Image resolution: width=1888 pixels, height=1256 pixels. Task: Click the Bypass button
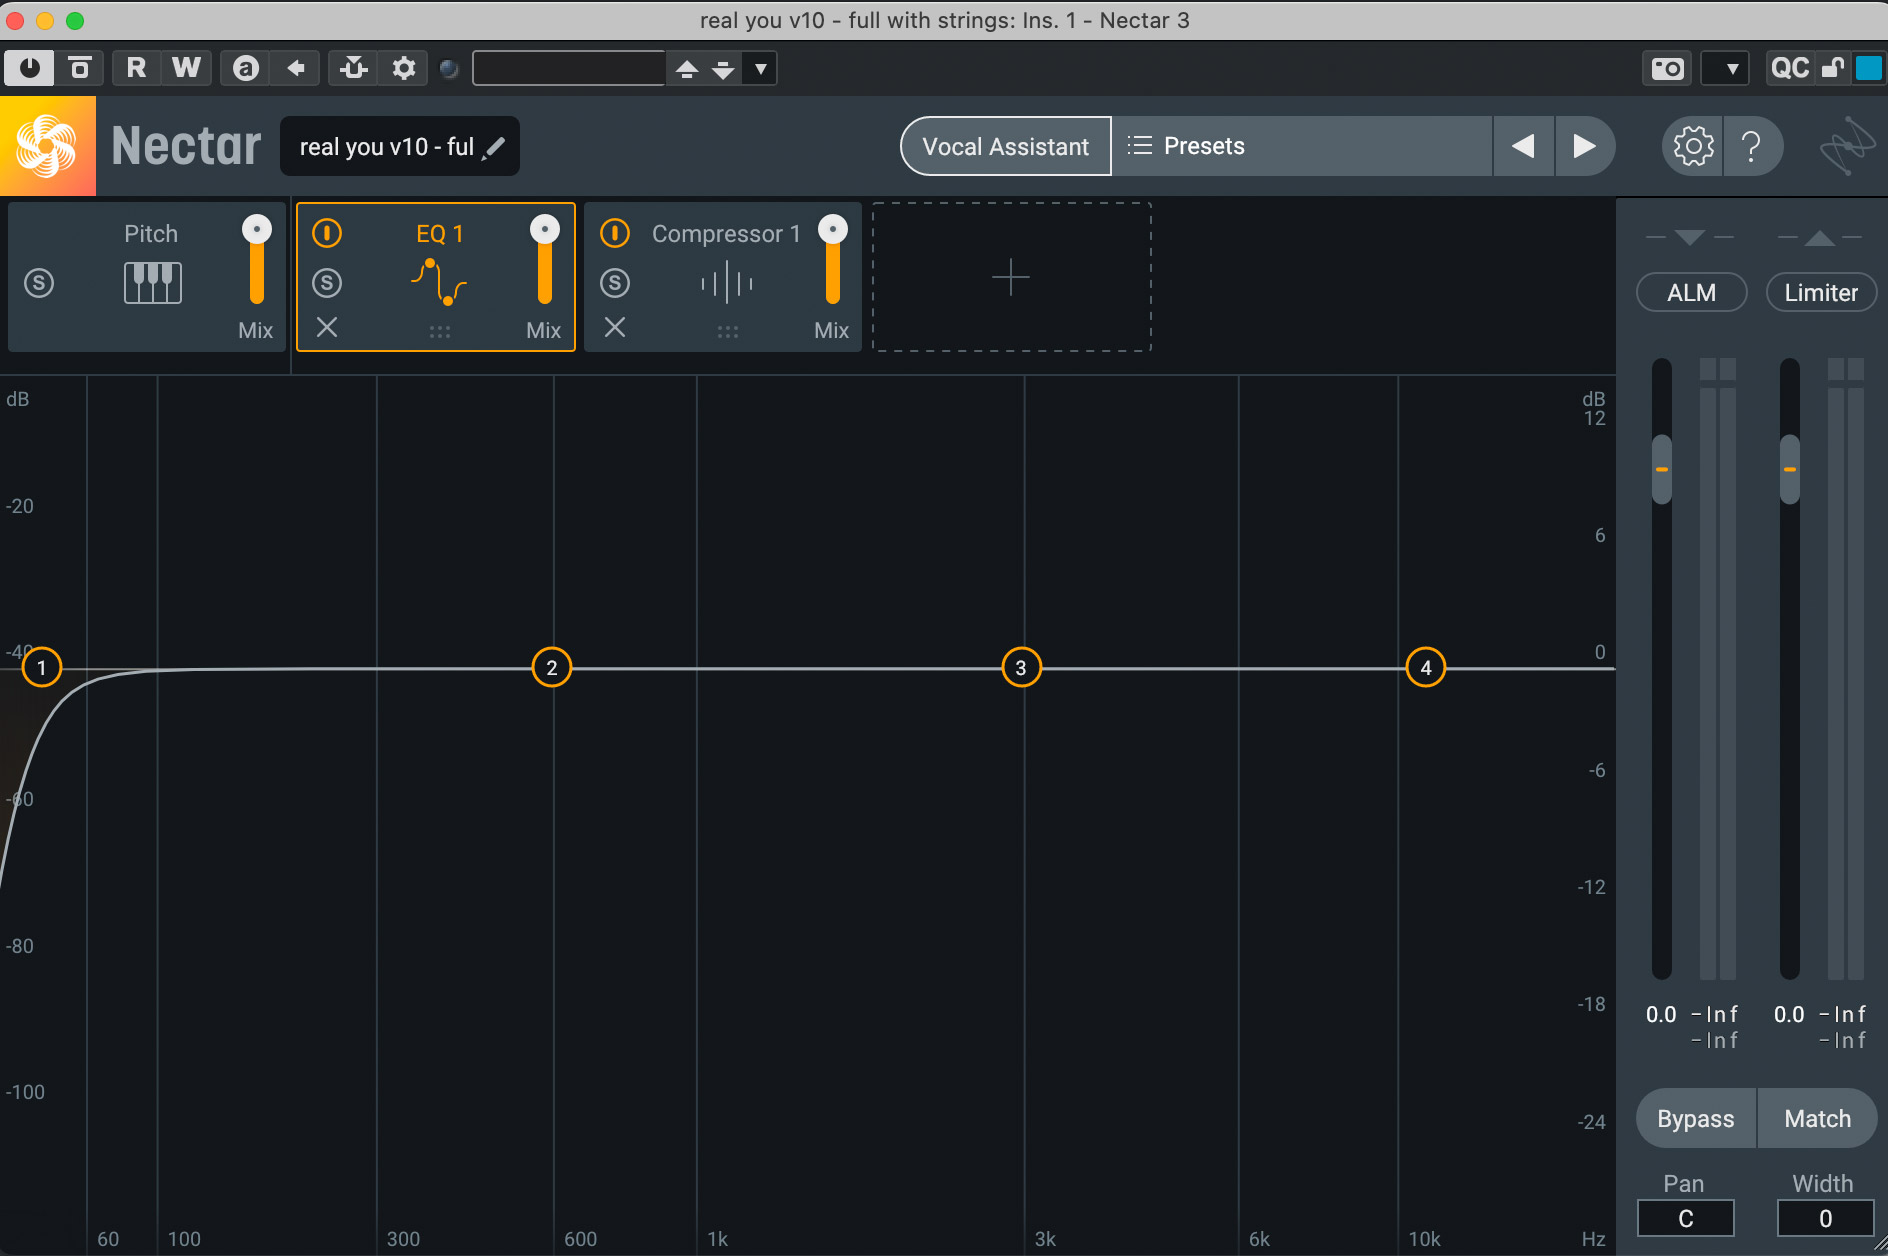click(1696, 1118)
